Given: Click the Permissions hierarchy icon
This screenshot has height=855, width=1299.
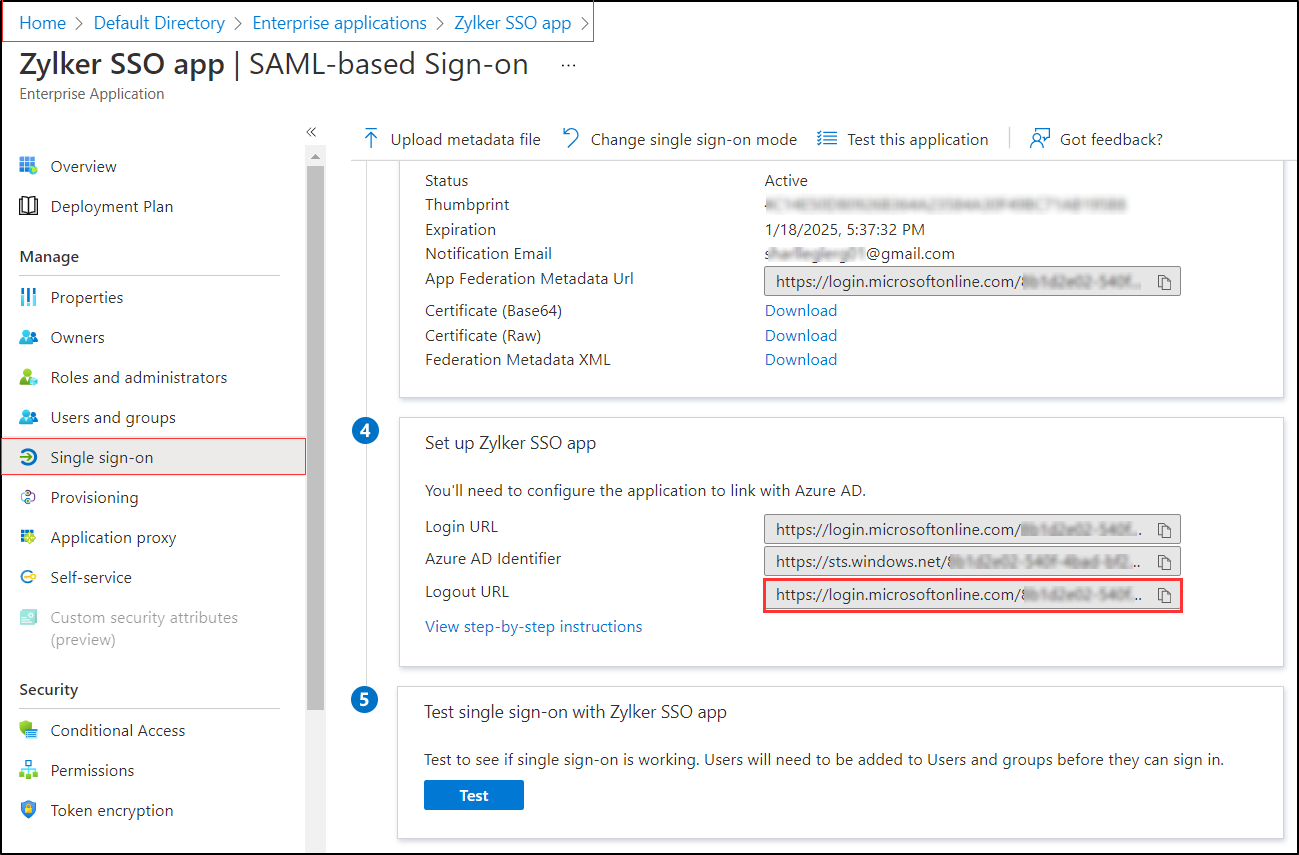Looking at the screenshot, I should point(29,770).
